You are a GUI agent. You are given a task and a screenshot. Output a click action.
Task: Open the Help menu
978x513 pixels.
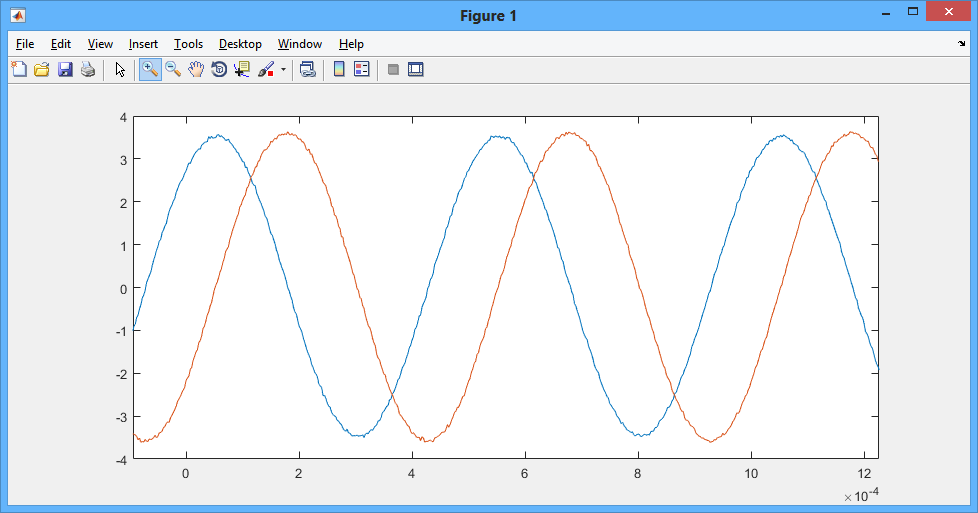351,44
